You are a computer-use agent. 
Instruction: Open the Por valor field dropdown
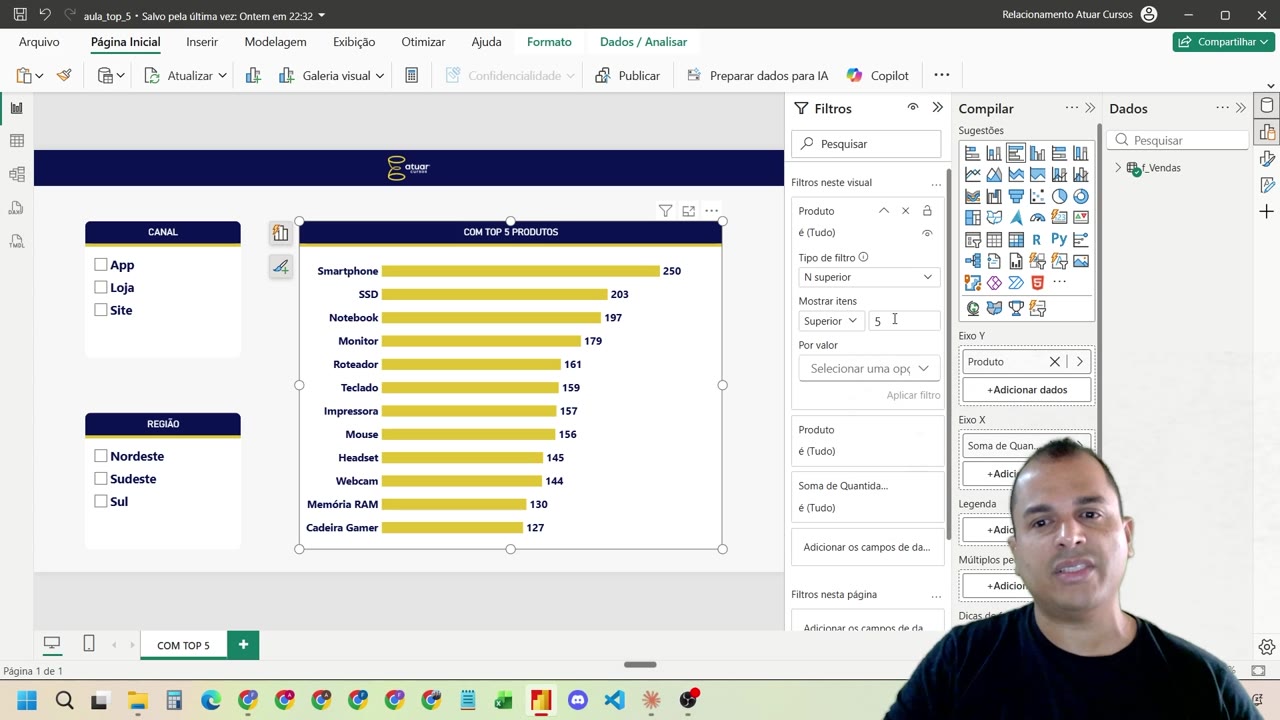tap(869, 368)
